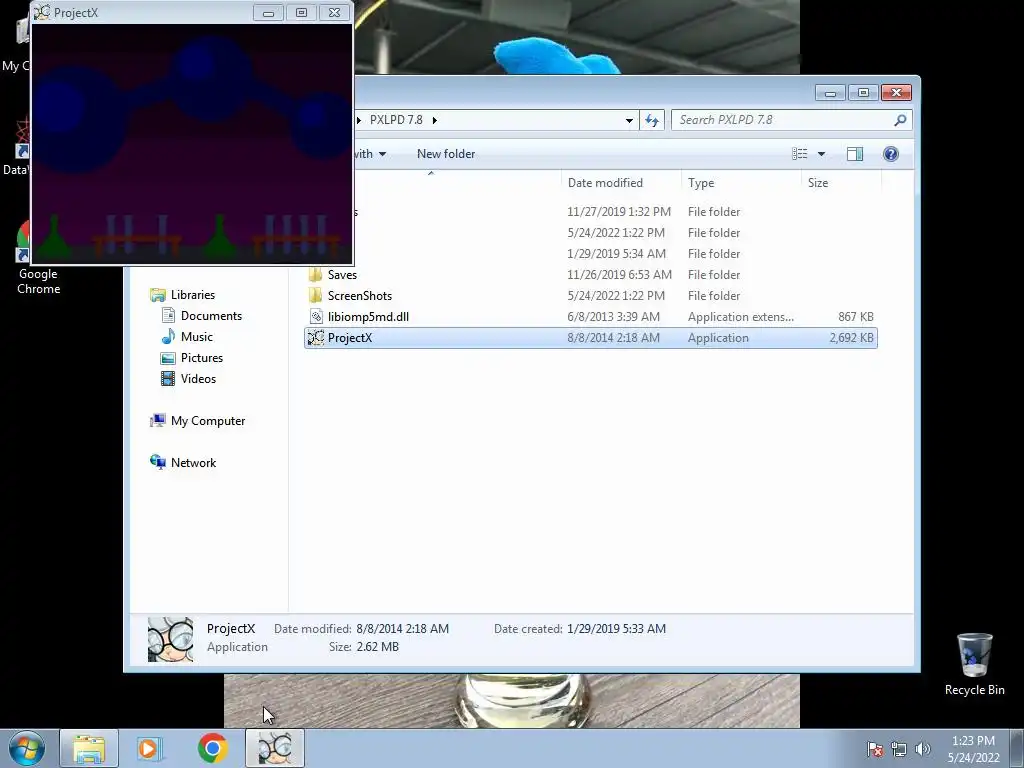Click the ProjectX thumbnail in details pane
1024x768 pixels.
170,639
